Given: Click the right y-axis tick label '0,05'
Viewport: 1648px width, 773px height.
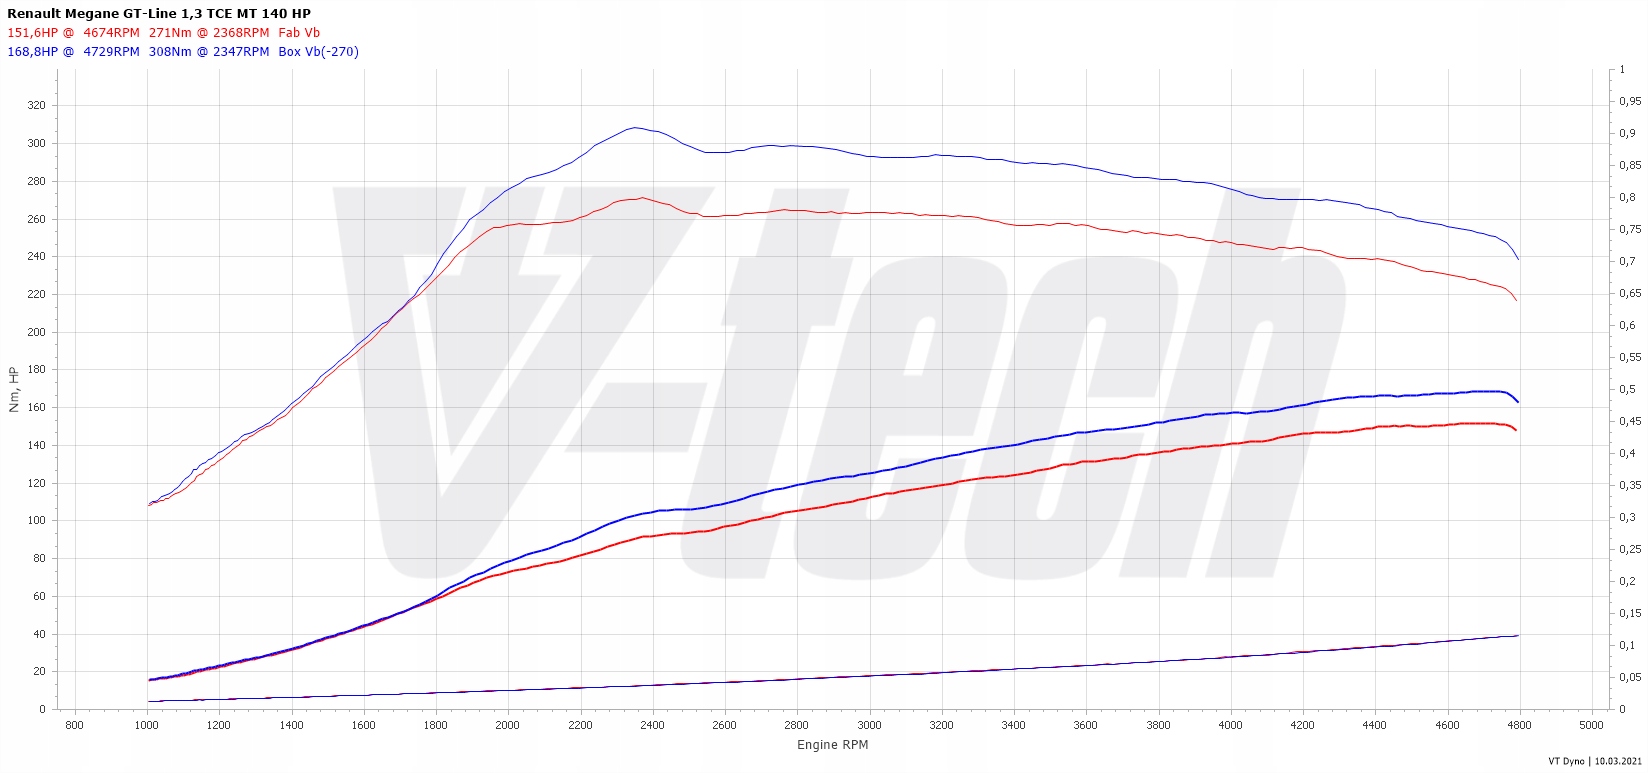Looking at the screenshot, I should pyautogui.click(x=1630, y=678).
